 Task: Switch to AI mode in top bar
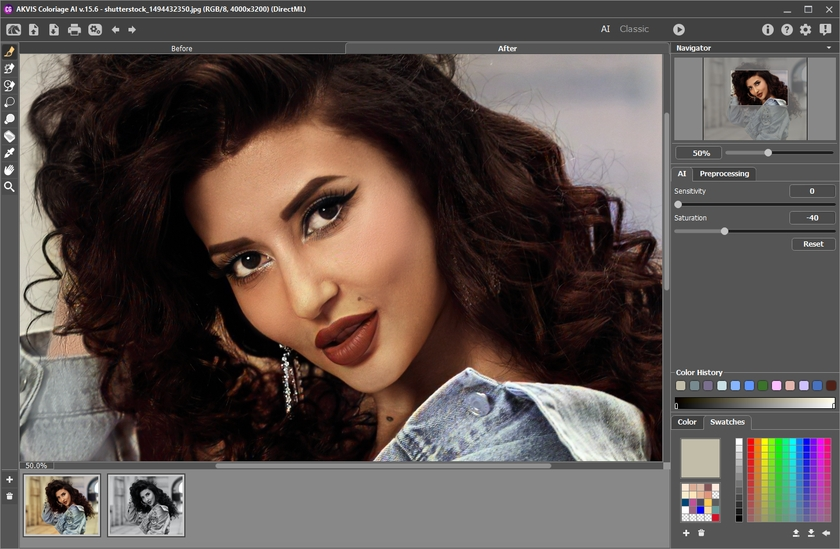pos(605,30)
